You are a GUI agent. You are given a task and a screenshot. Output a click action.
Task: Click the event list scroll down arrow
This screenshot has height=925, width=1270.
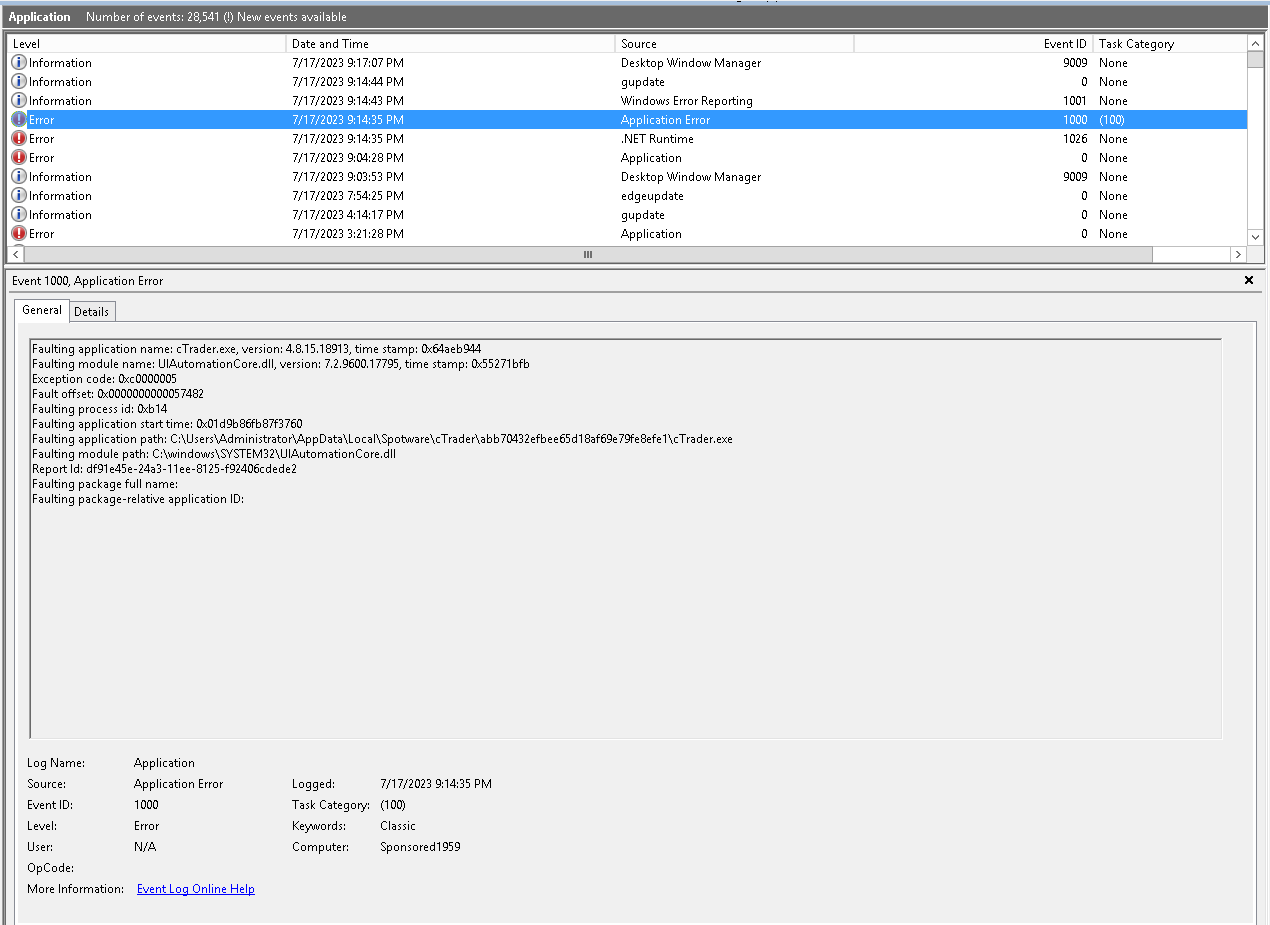[1256, 237]
